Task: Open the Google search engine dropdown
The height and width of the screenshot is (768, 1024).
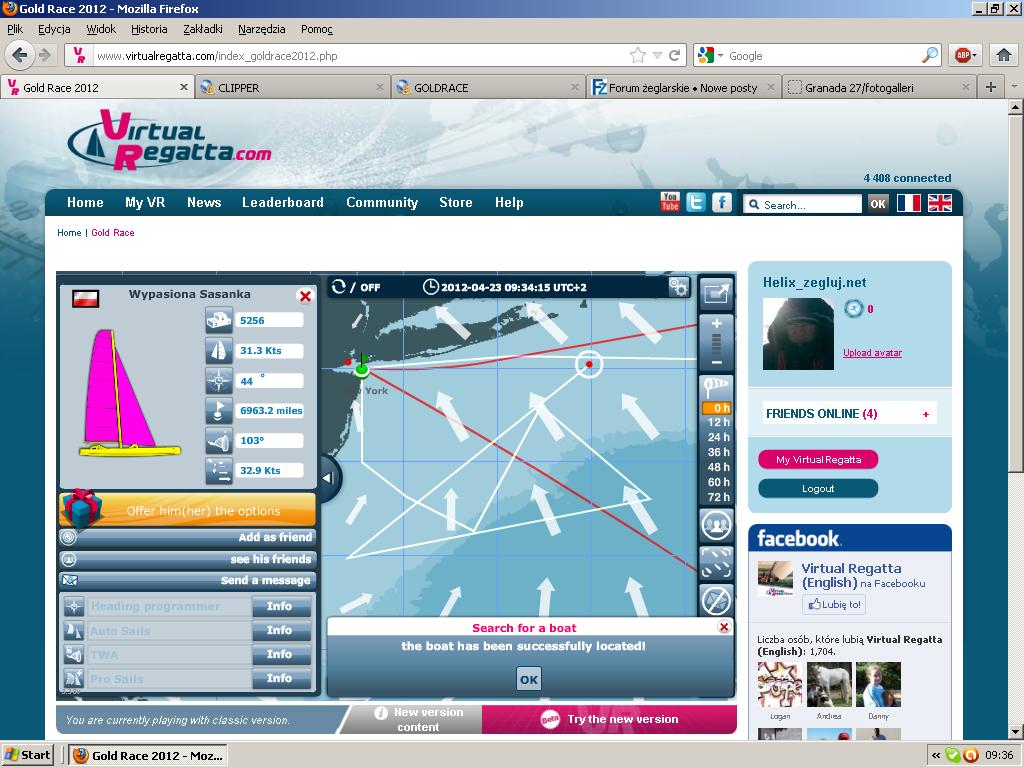Action: 711,56
